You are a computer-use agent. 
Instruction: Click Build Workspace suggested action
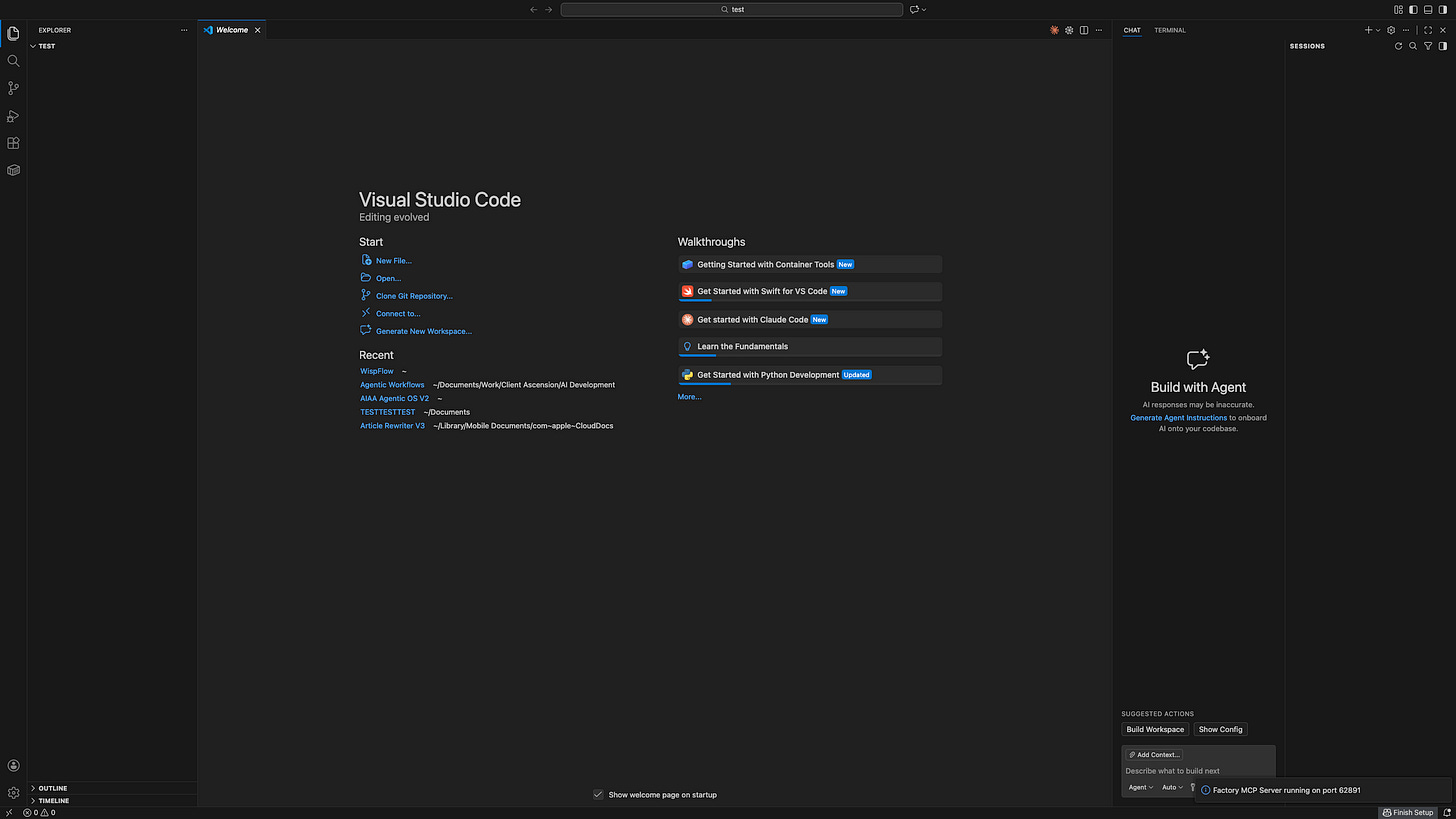pos(1155,729)
